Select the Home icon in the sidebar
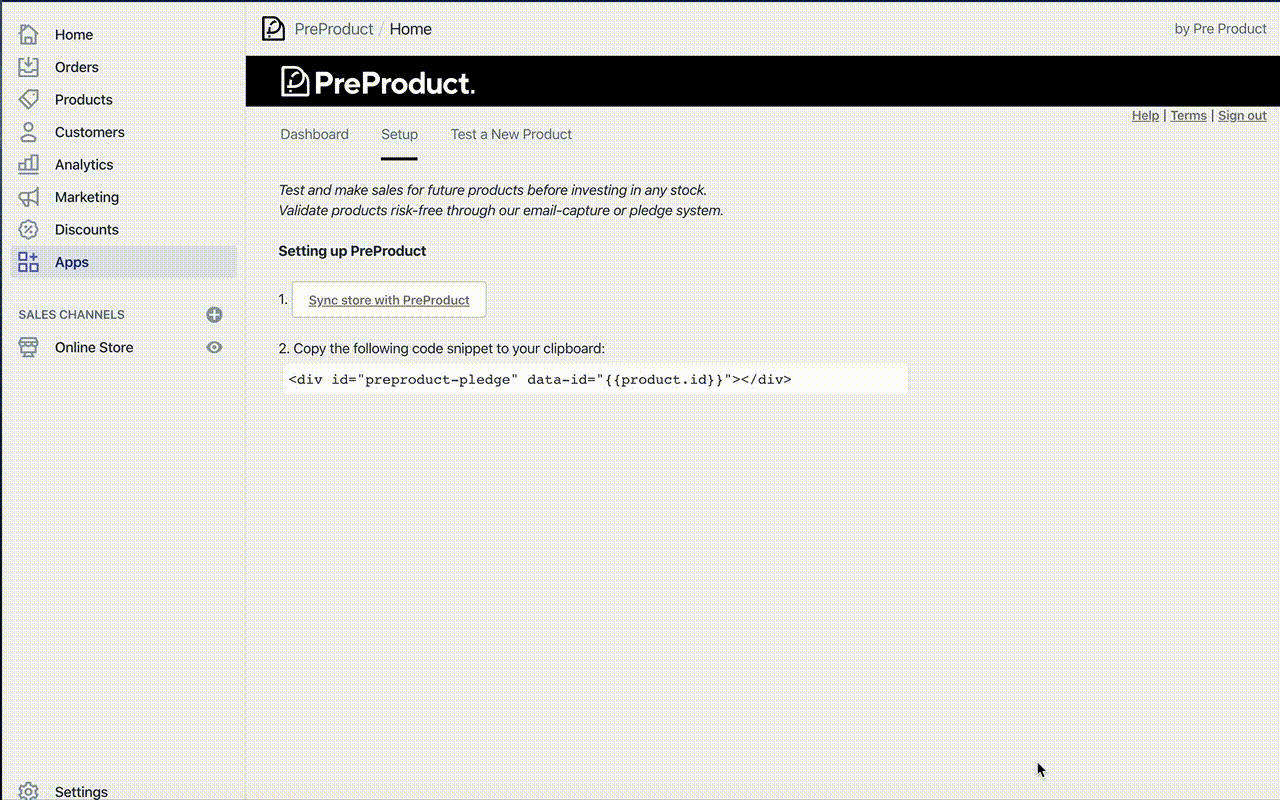 pyautogui.click(x=28, y=34)
